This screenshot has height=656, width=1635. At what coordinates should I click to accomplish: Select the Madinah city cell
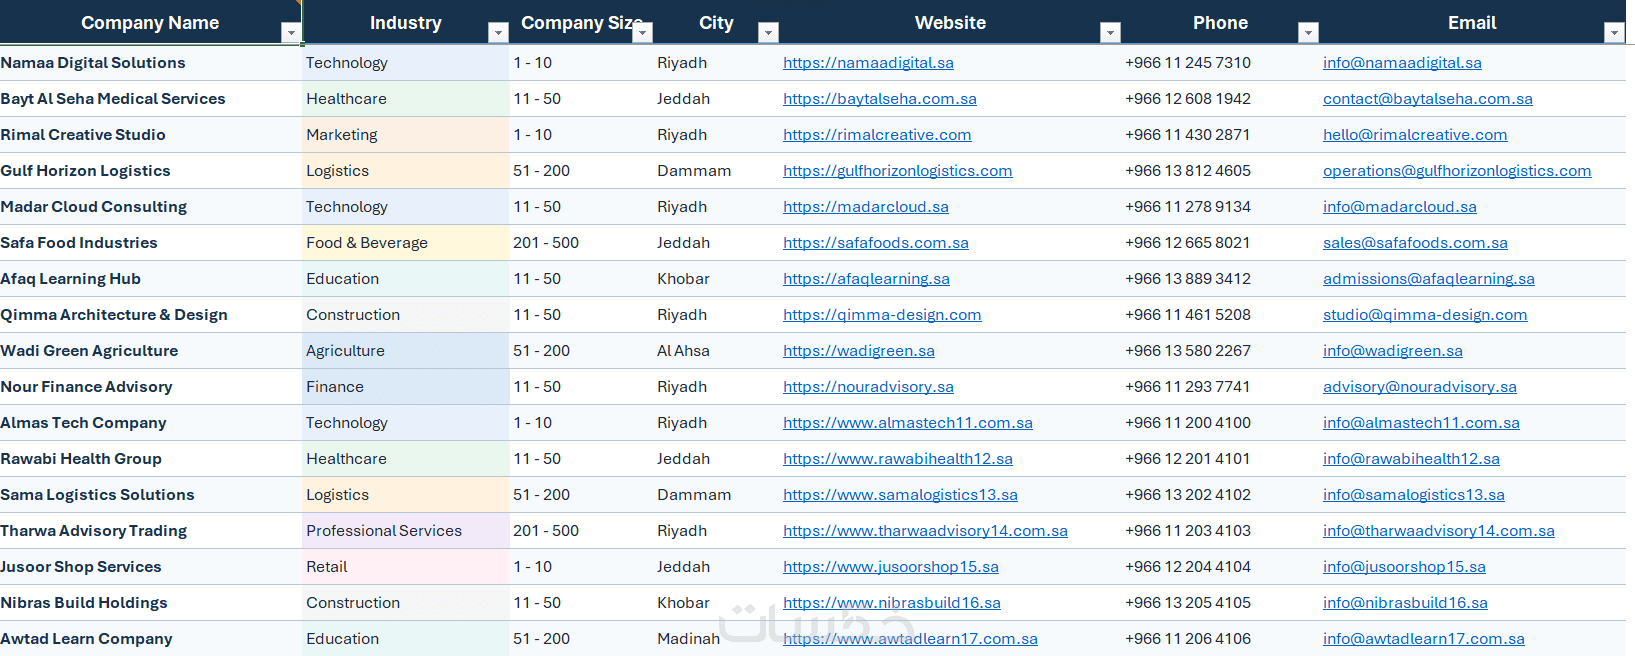[715, 639]
